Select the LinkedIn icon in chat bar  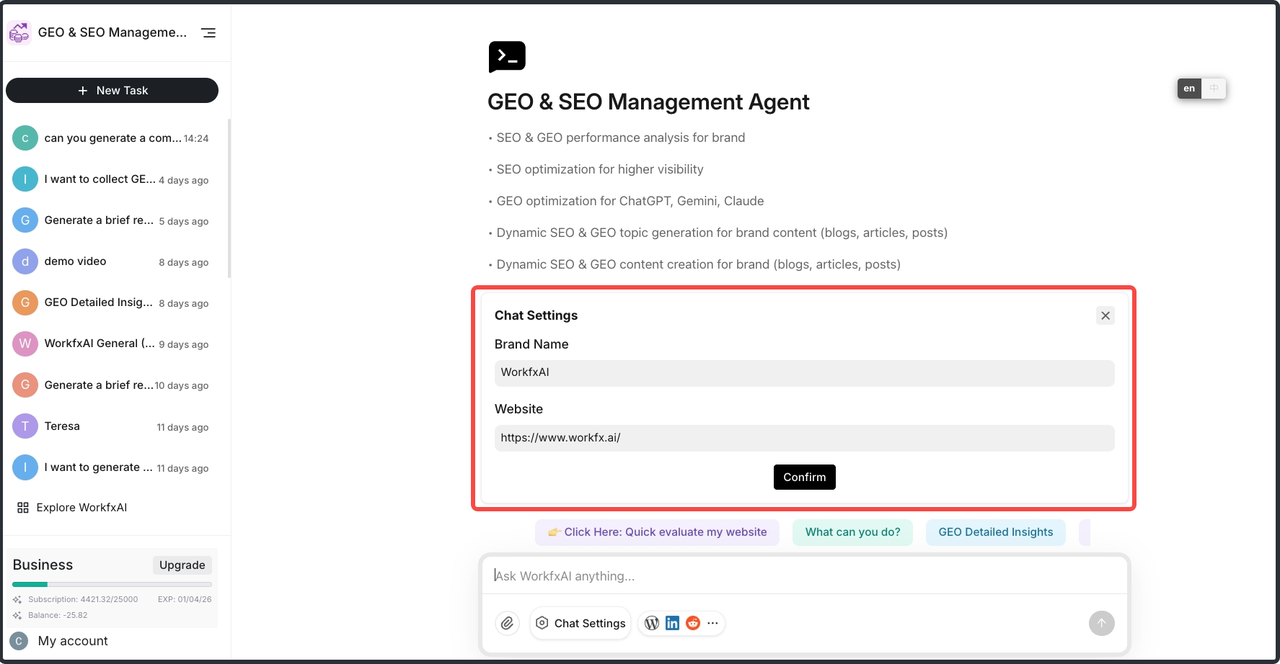672,623
